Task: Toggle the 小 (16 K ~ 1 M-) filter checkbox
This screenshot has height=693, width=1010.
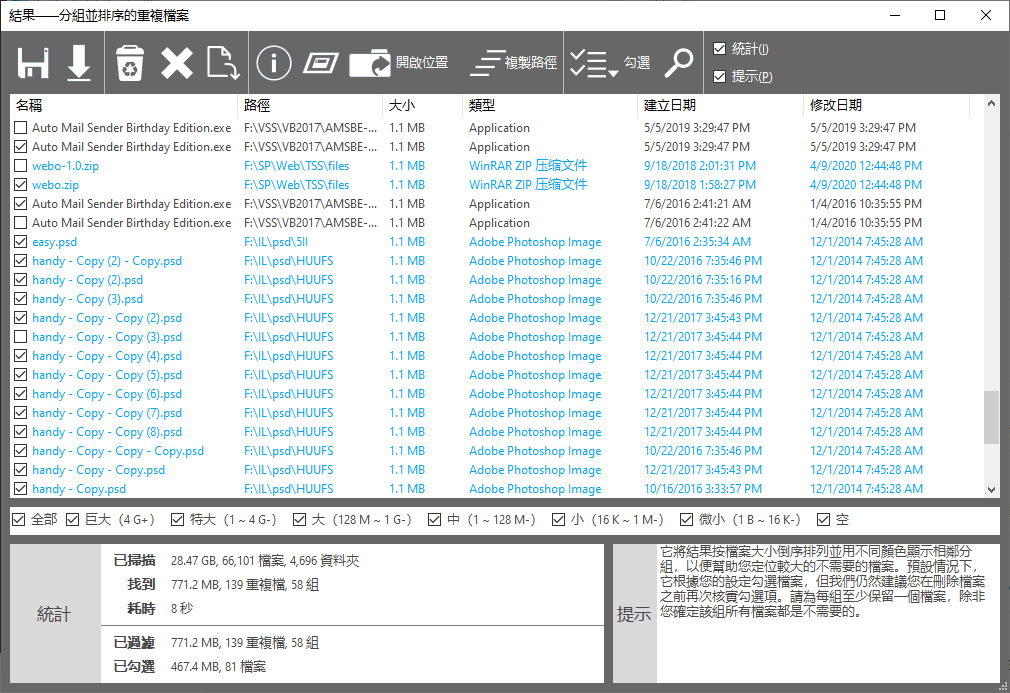Action: coord(558,520)
